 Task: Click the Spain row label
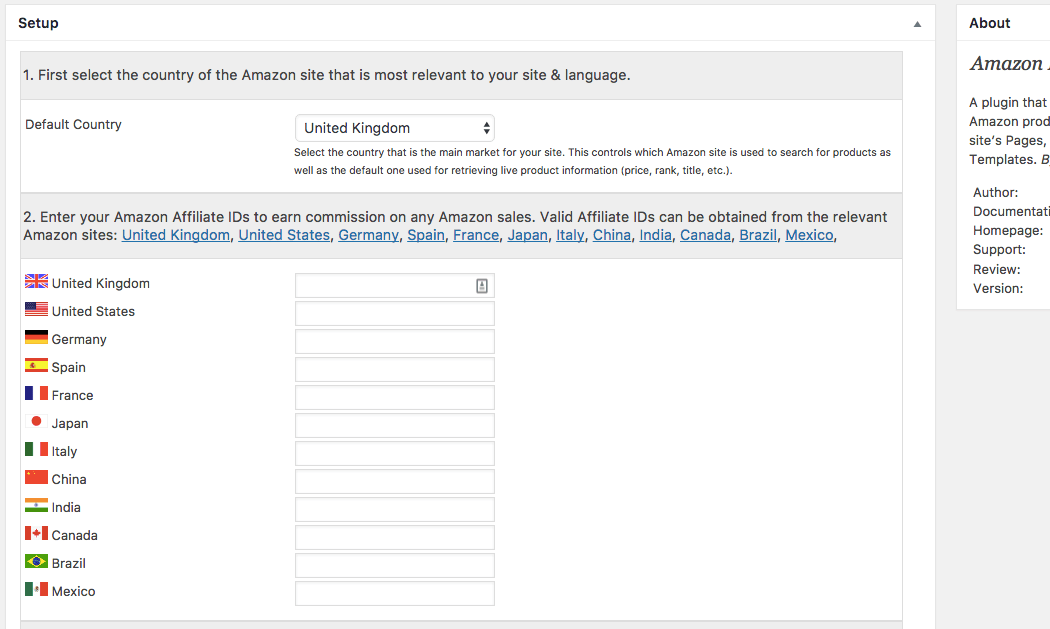tap(69, 368)
